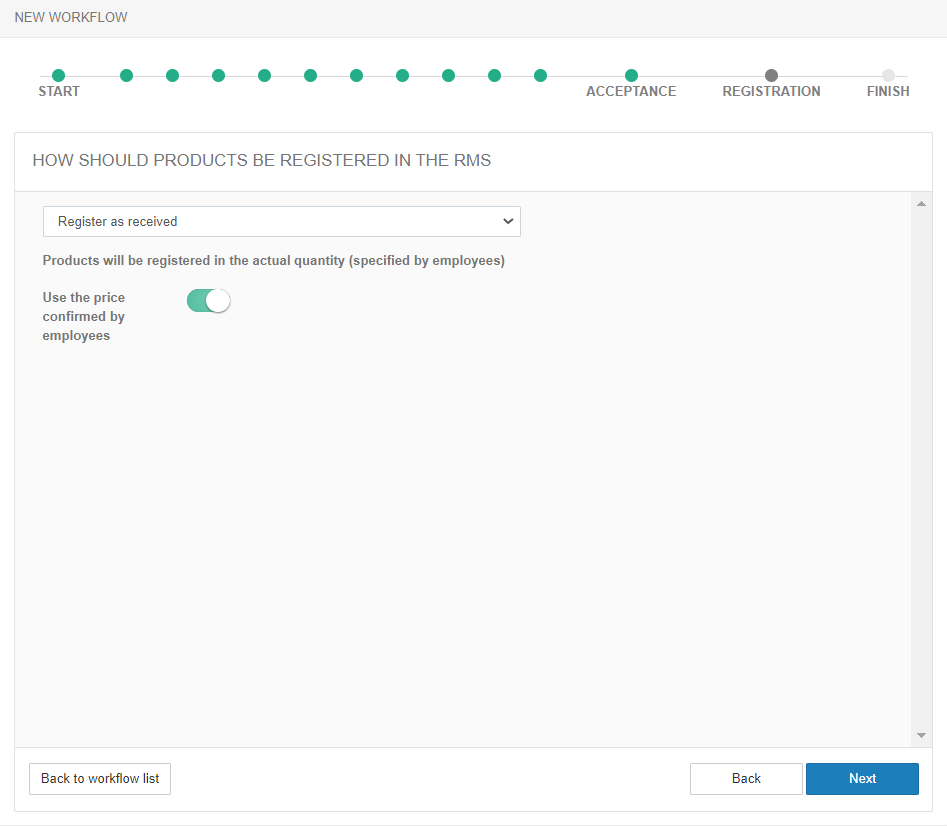The height and width of the screenshot is (826, 947).
Task: Click scrollbar down arrow in the panel
Action: [921, 735]
